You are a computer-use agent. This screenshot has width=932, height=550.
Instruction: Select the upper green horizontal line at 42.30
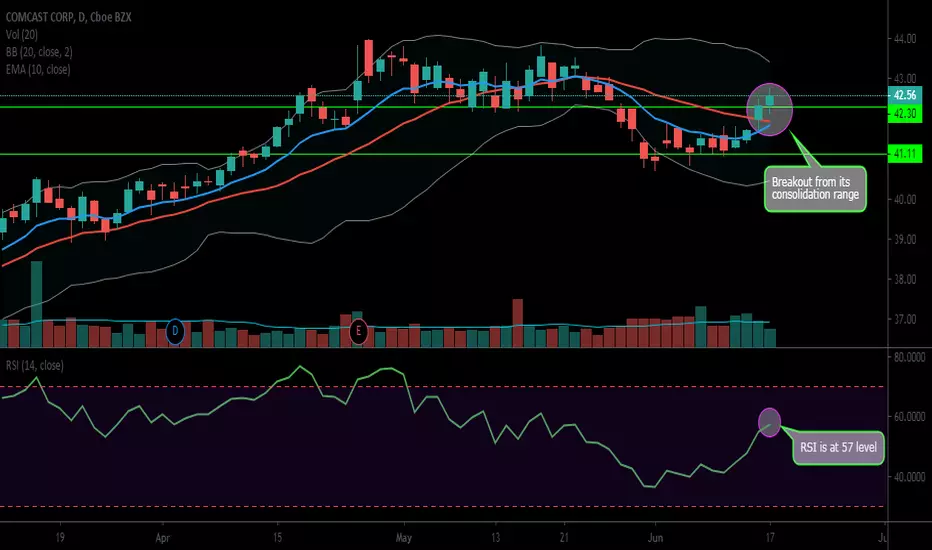(x=443, y=107)
